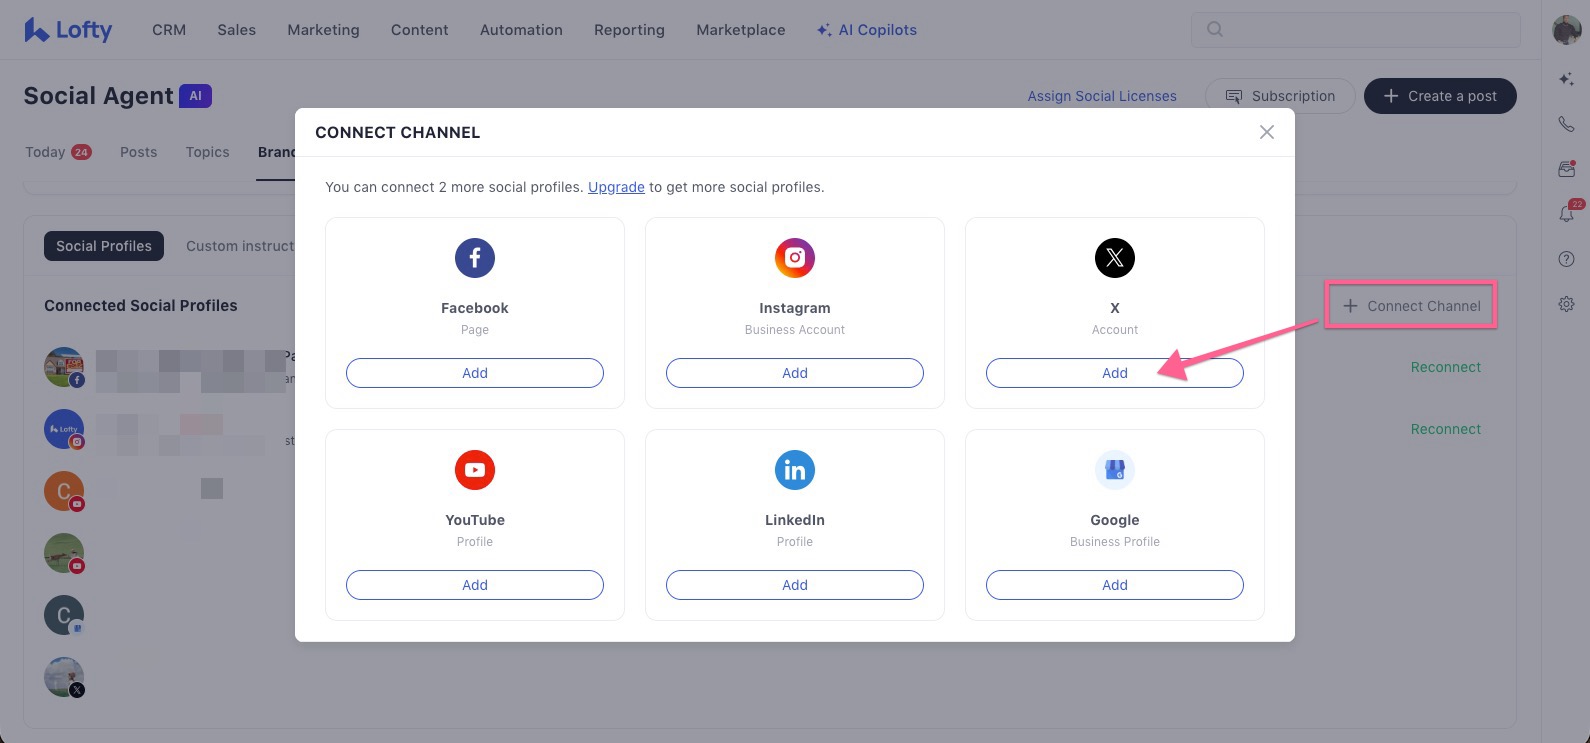
Task: Click Create a post
Action: 1440,96
